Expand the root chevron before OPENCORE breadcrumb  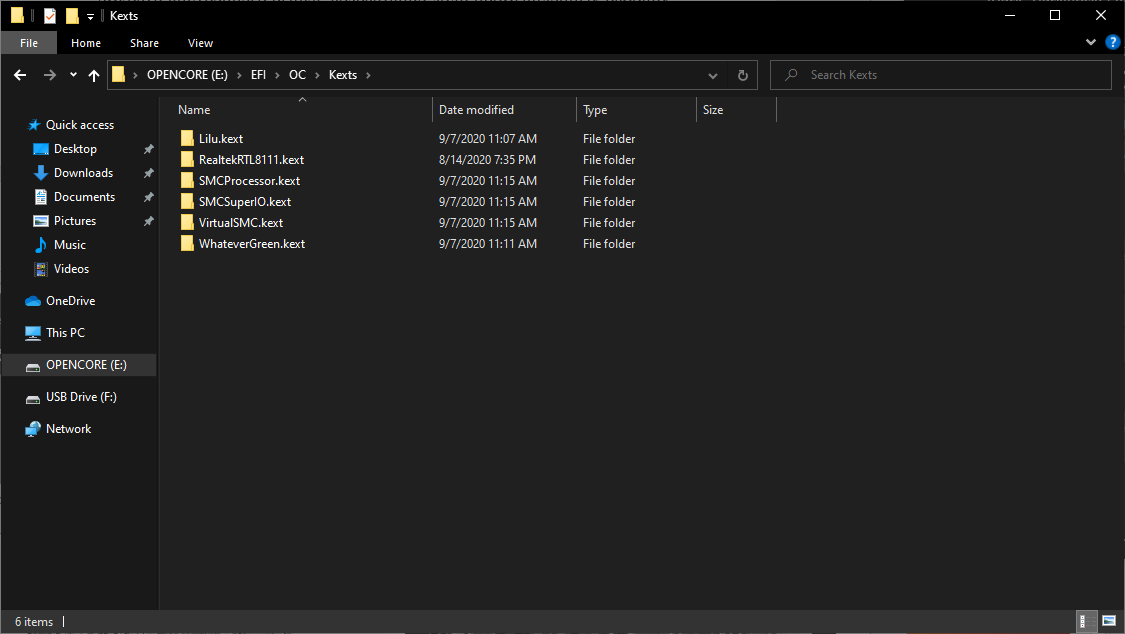136,75
